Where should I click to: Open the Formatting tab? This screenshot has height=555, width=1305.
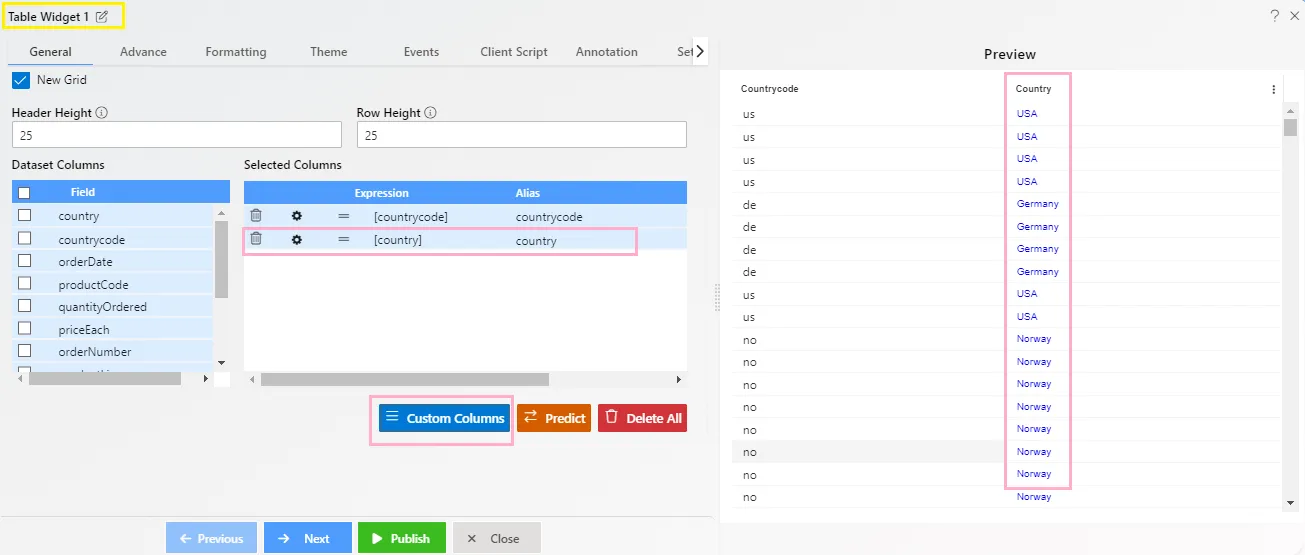tap(236, 52)
